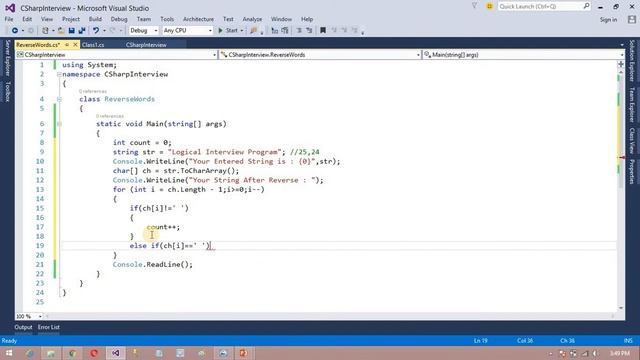Collapse the Main method outline

tap(59, 124)
